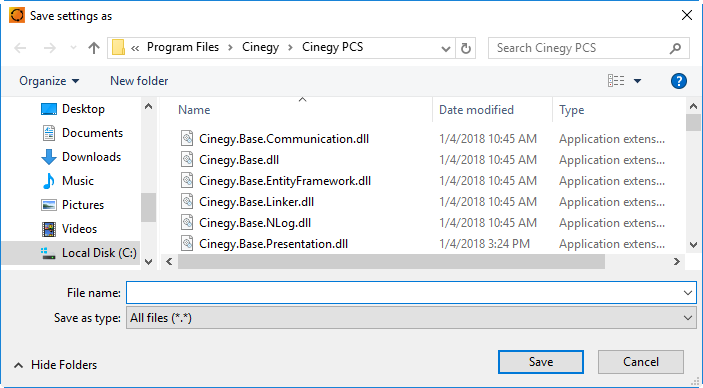Image resolution: width=703 pixels, height=388 pixels.
Task: Open recent locations dropdown arrow
Action: pyautogui.click(x=74, y=48)
